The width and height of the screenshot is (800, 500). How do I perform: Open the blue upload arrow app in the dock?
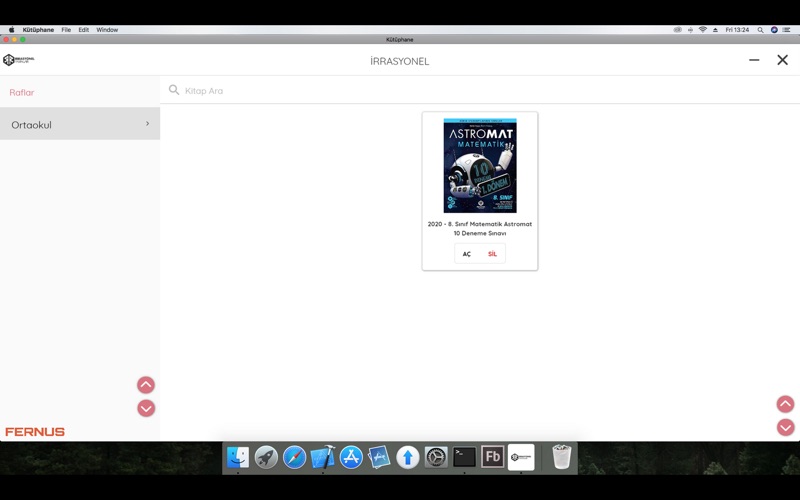pos(408,457)
